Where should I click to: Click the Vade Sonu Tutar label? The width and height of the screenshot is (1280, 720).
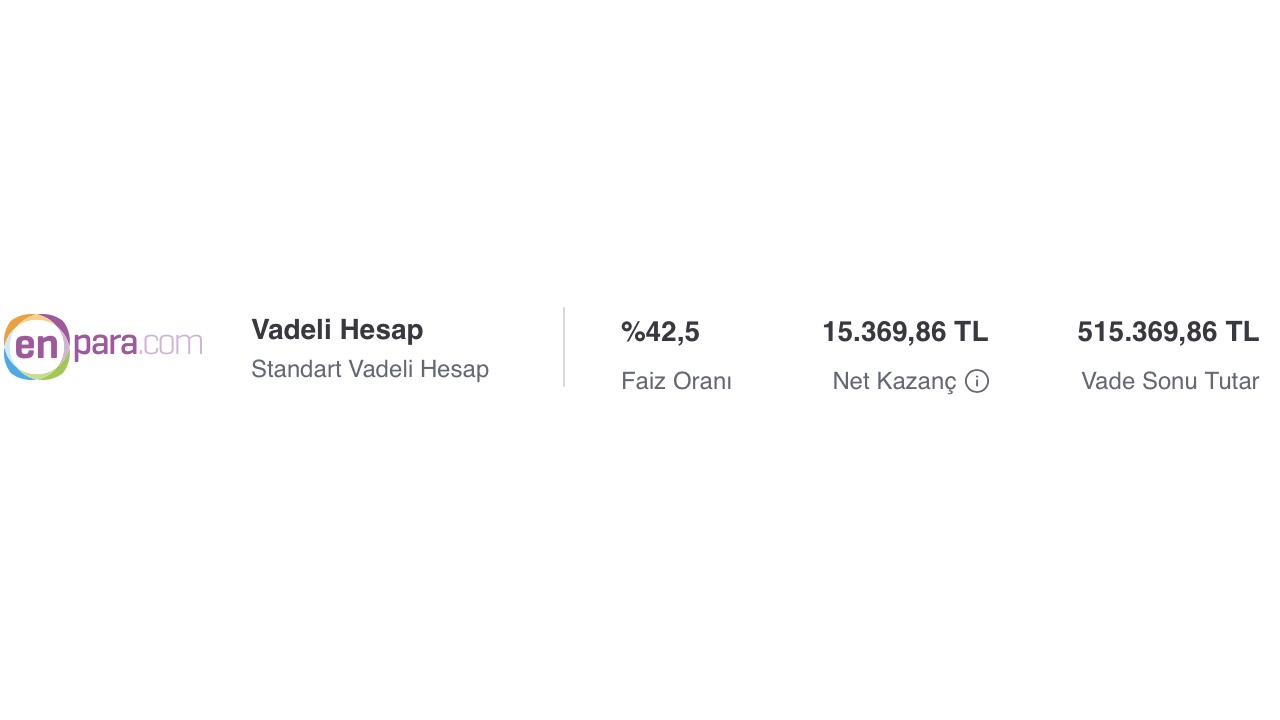(x=1169, y=381)
